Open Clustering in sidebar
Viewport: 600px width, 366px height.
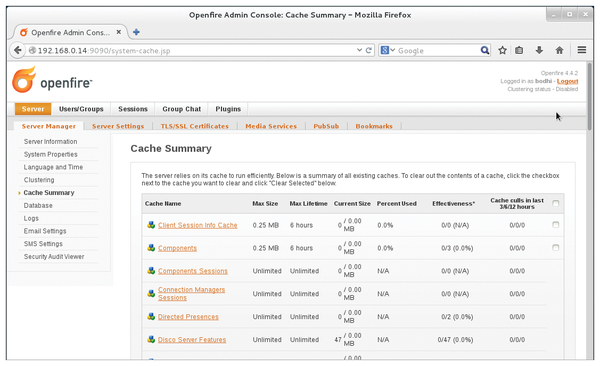(x=39, y=180)
